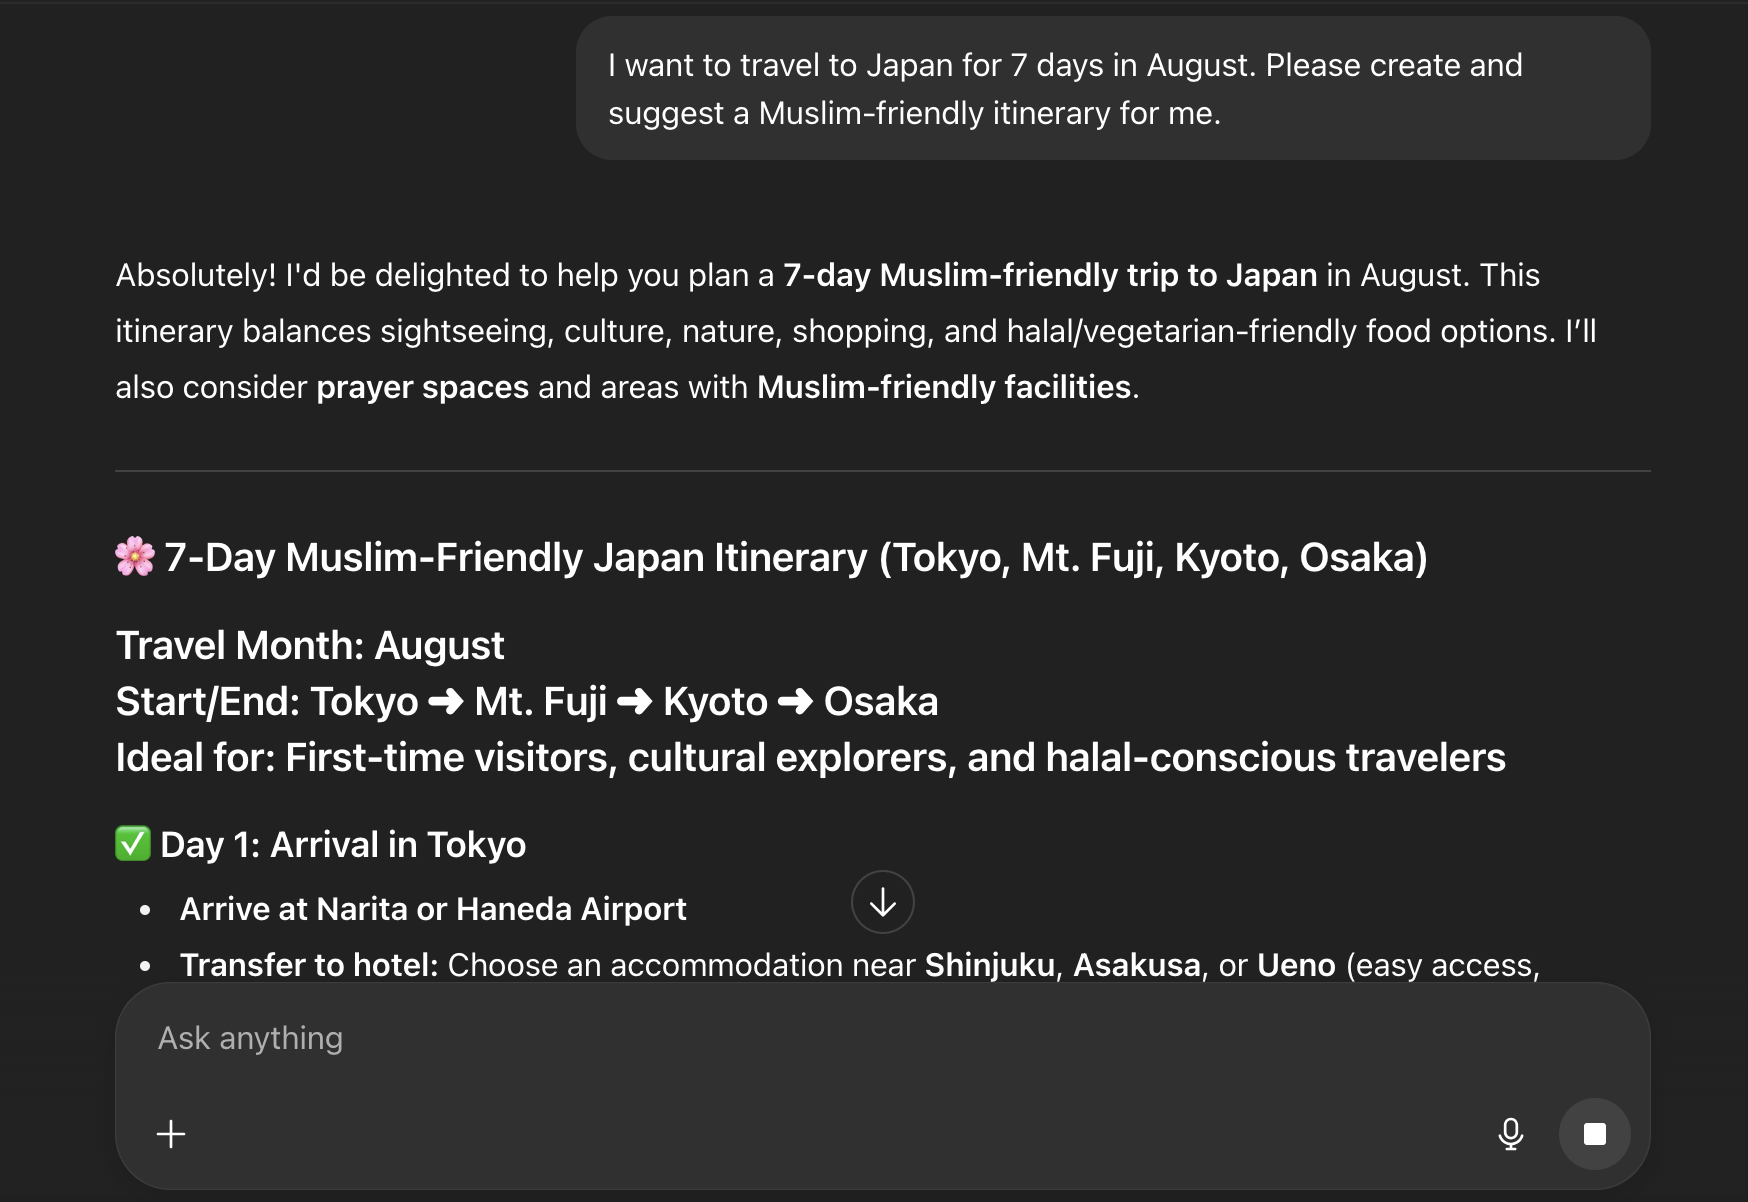Click the cherry blossom emoji in heading
1748x1202 pixels.
click(135, 557)
